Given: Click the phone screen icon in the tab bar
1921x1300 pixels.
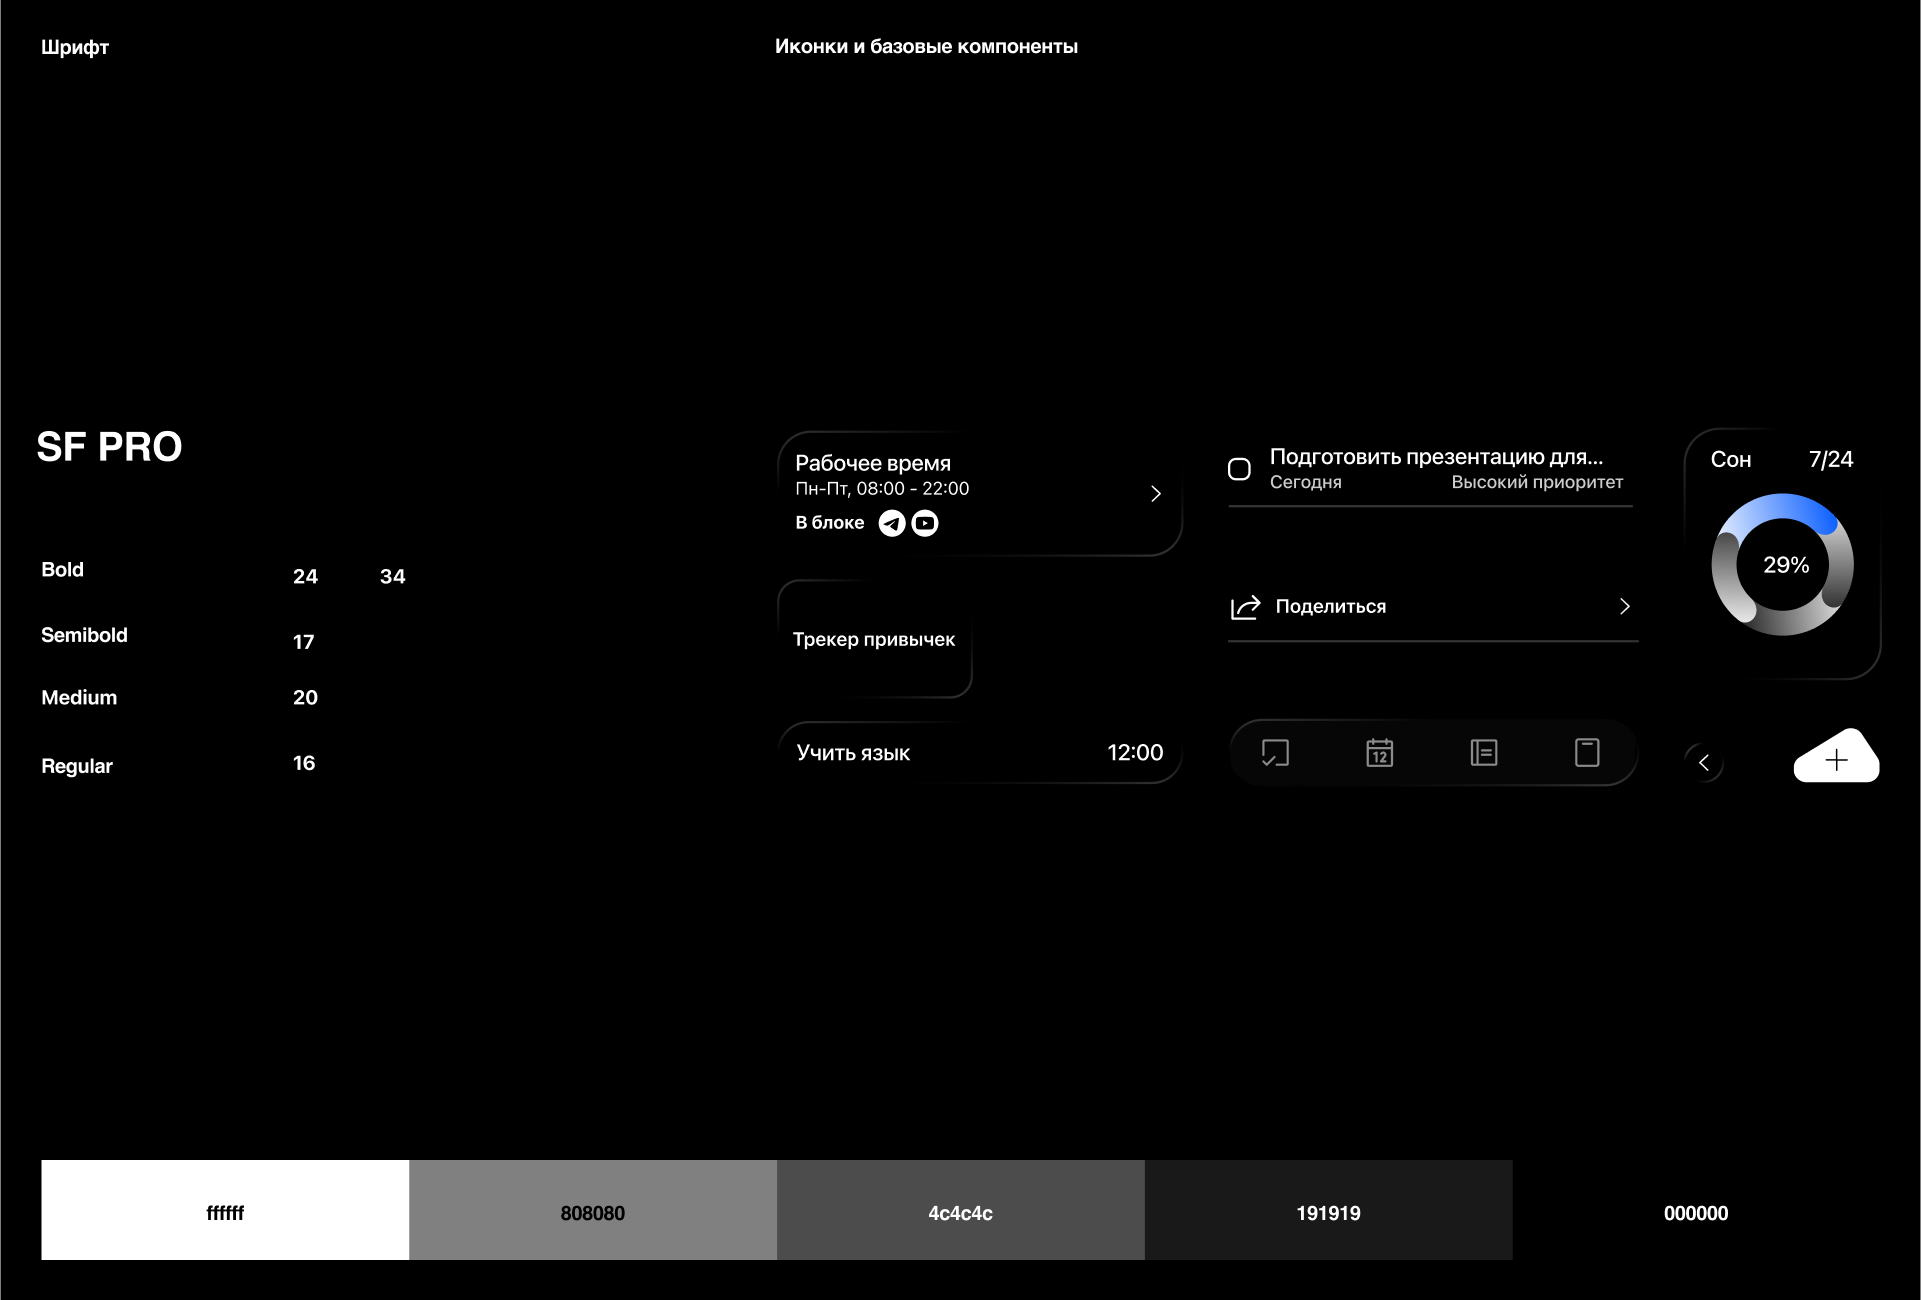Looking at the screenshot, I should point(1587,753).
